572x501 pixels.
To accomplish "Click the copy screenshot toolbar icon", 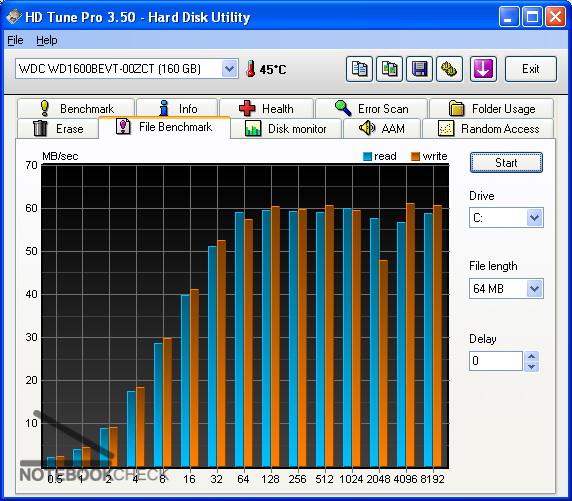I will pyautogui.click(x=389, y=69).
